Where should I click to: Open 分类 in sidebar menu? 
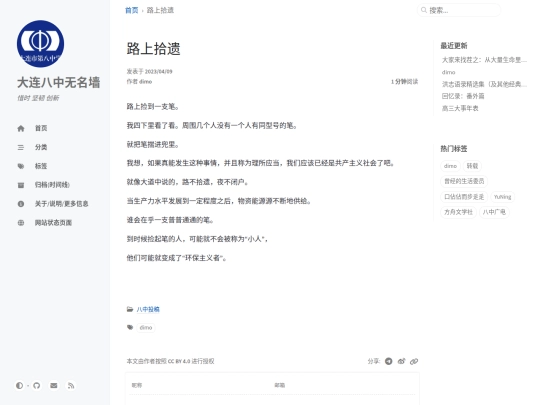coord(41,147)
